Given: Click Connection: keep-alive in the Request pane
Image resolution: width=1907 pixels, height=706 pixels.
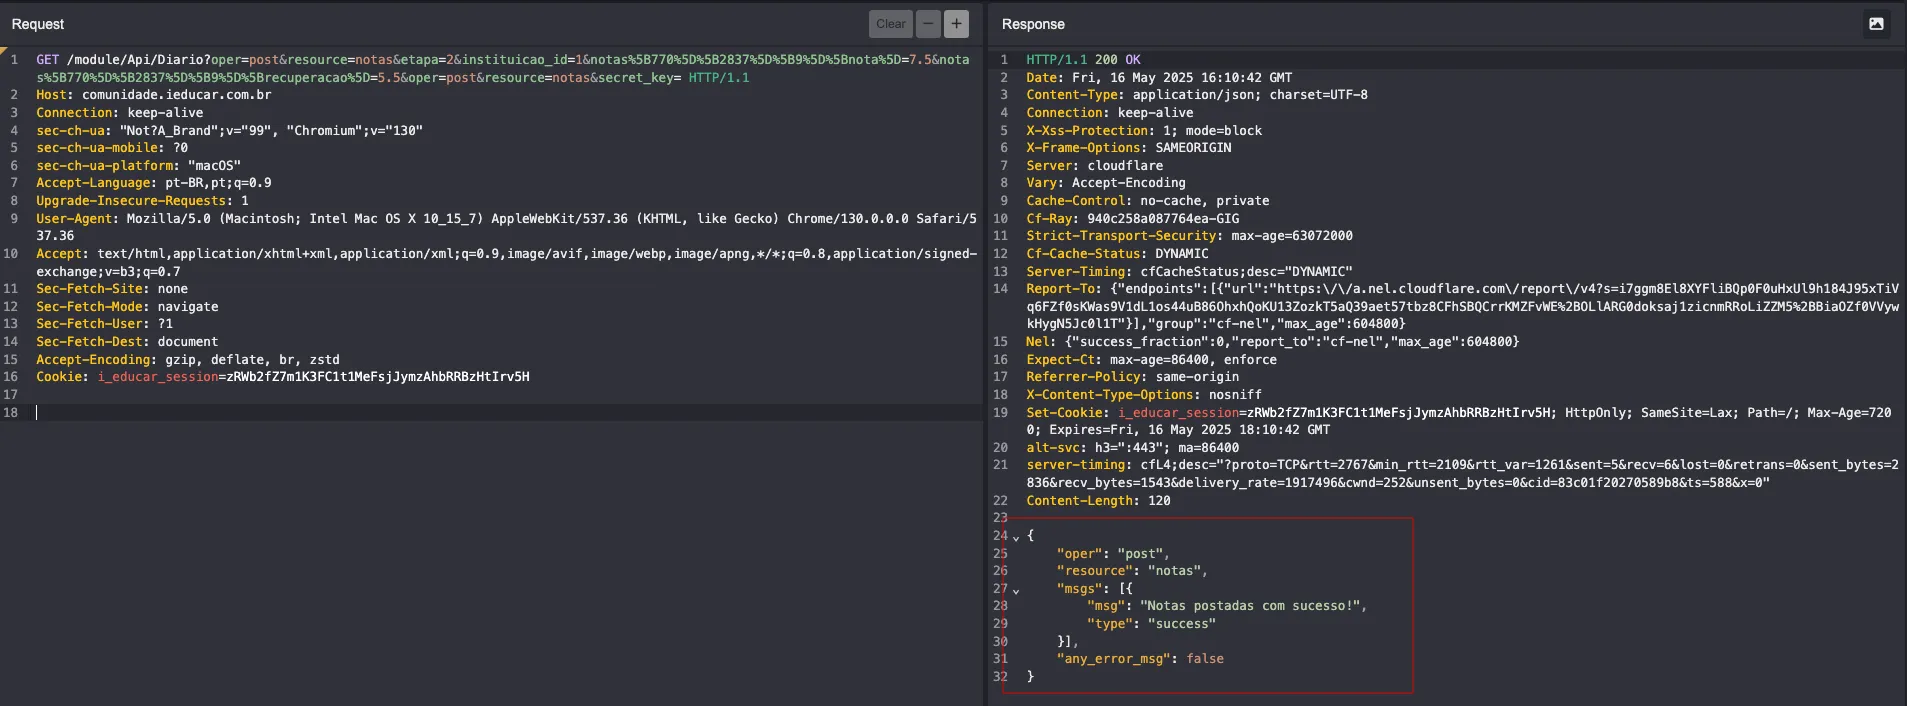Looking at the screenshot, I should 120,113.
